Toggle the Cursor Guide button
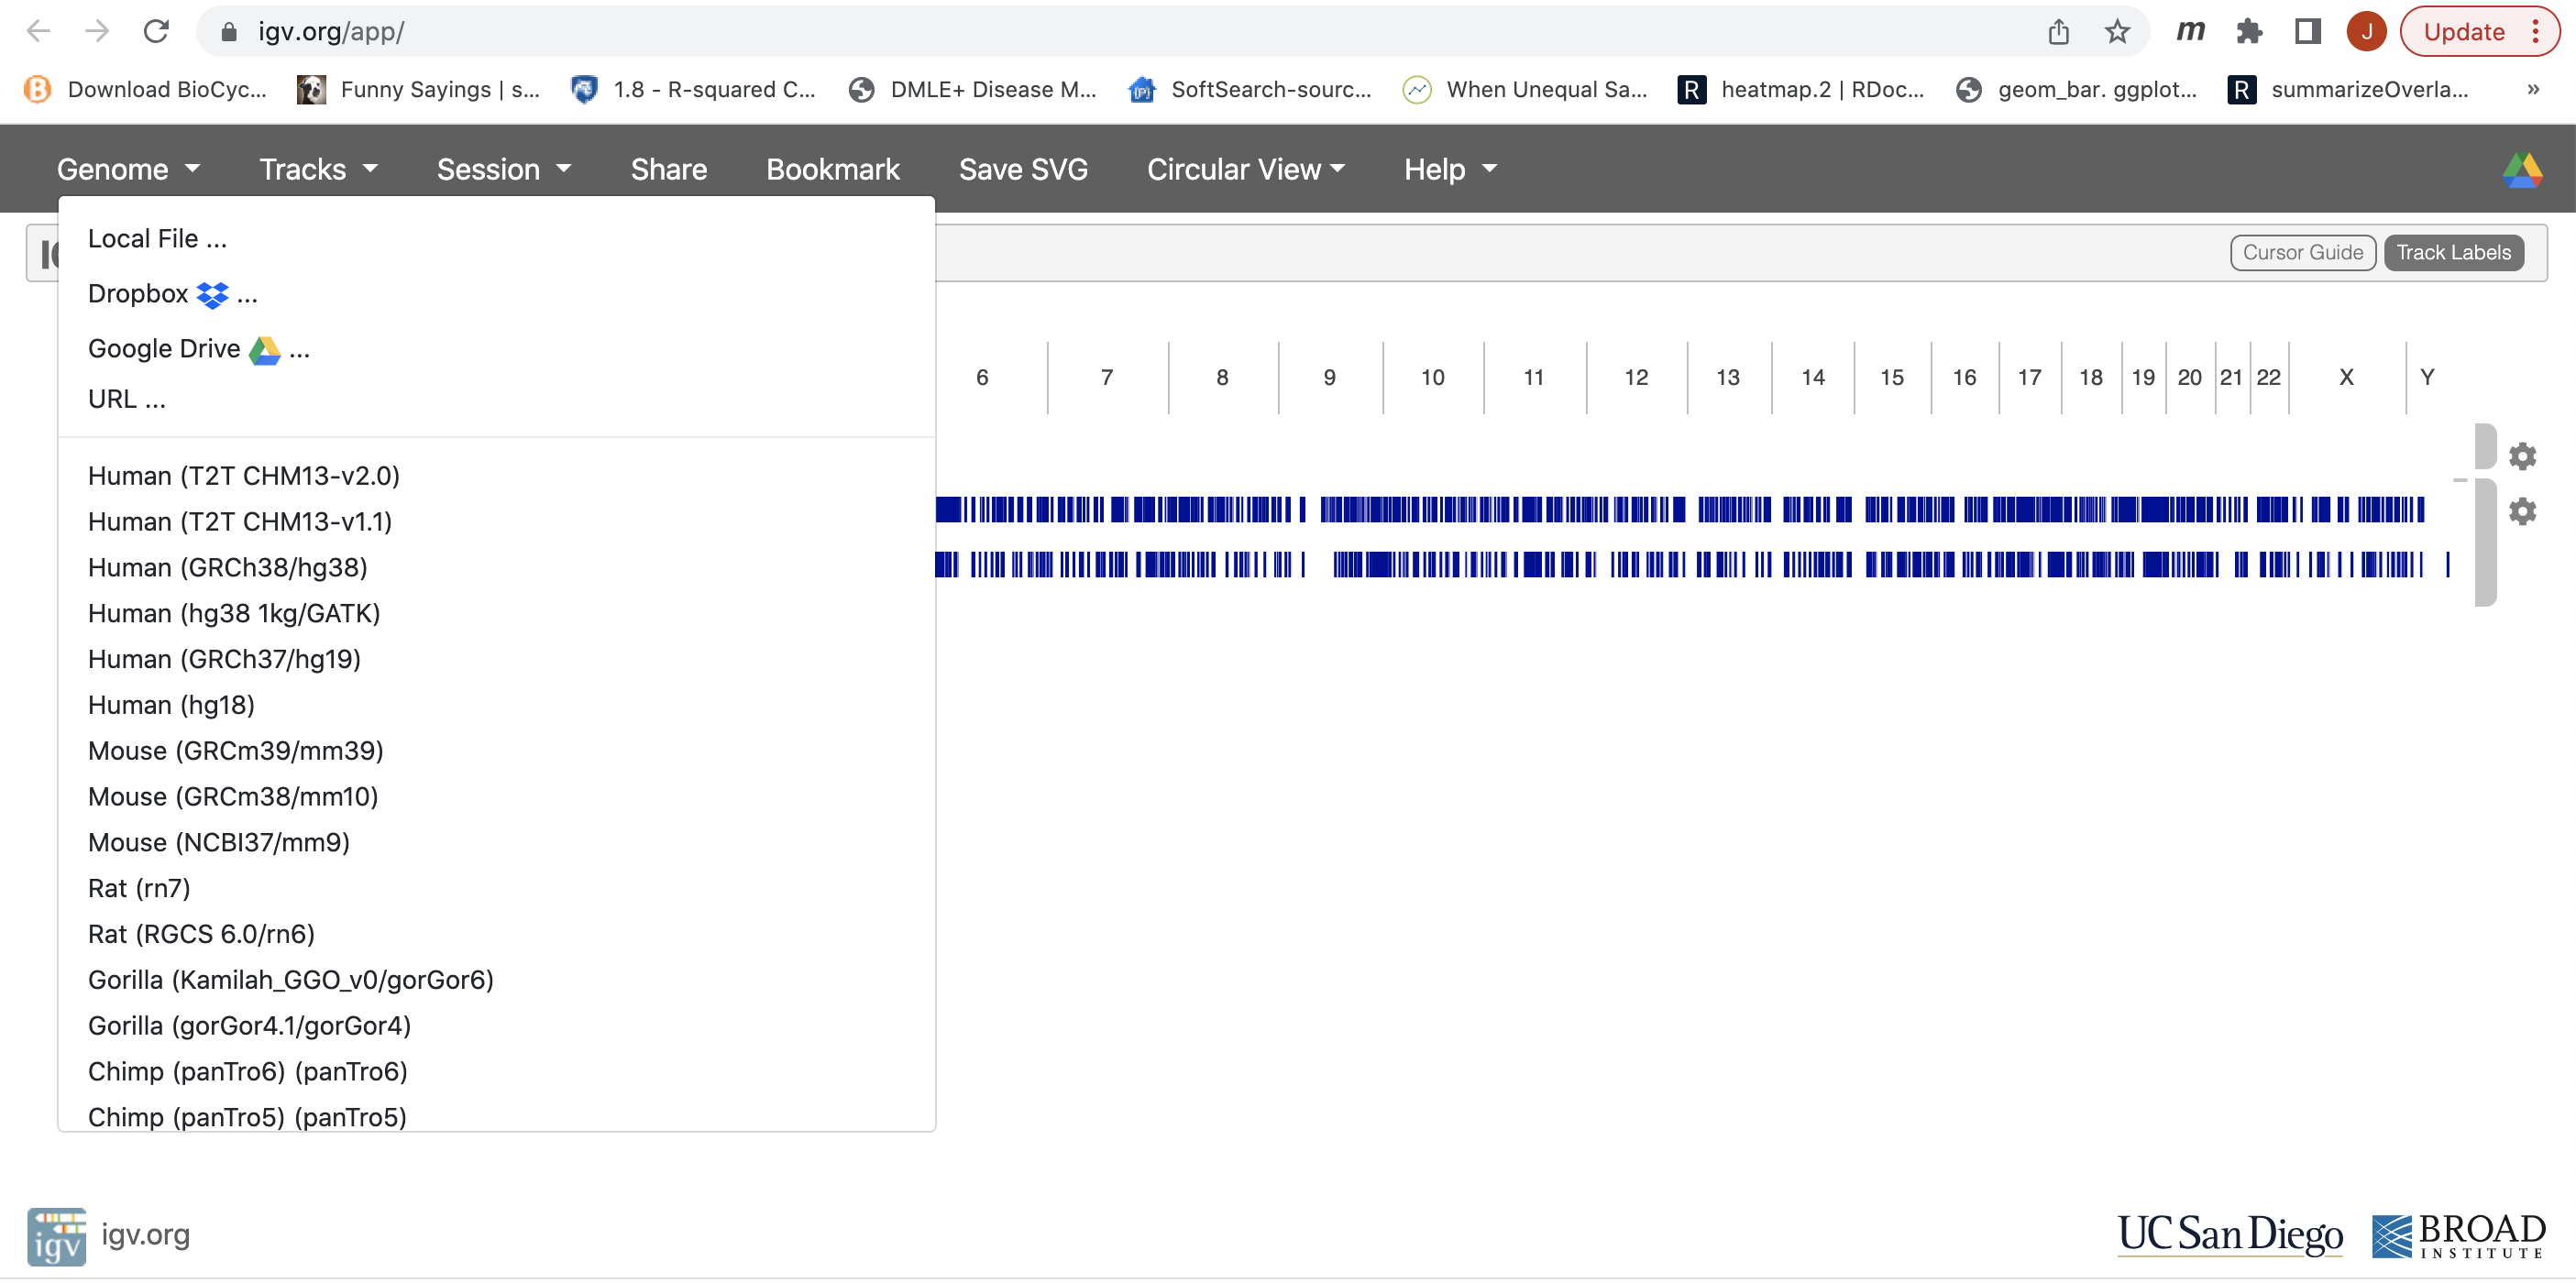 point(2302,253)
